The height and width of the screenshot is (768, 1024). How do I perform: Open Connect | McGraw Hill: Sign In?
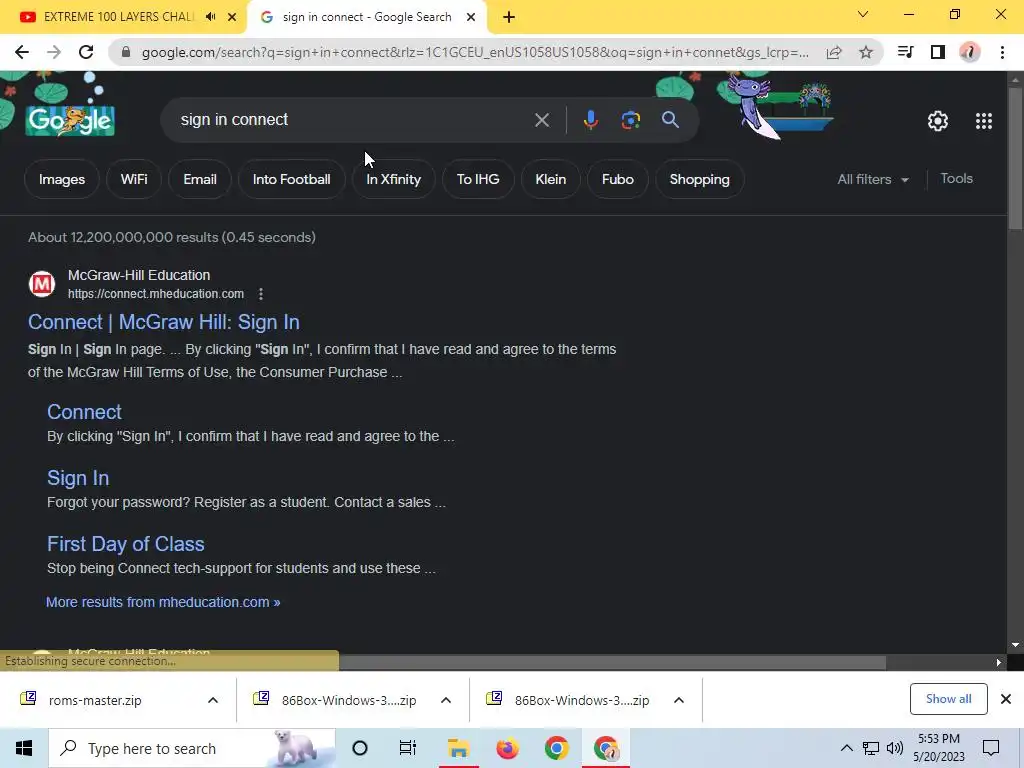point(164,323)
